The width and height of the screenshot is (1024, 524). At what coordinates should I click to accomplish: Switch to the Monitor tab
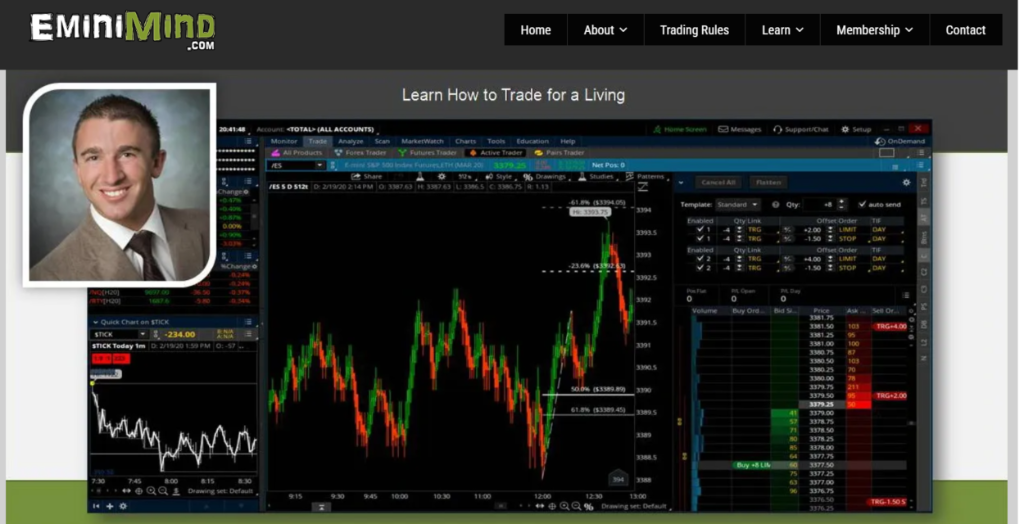click(283, 141)
